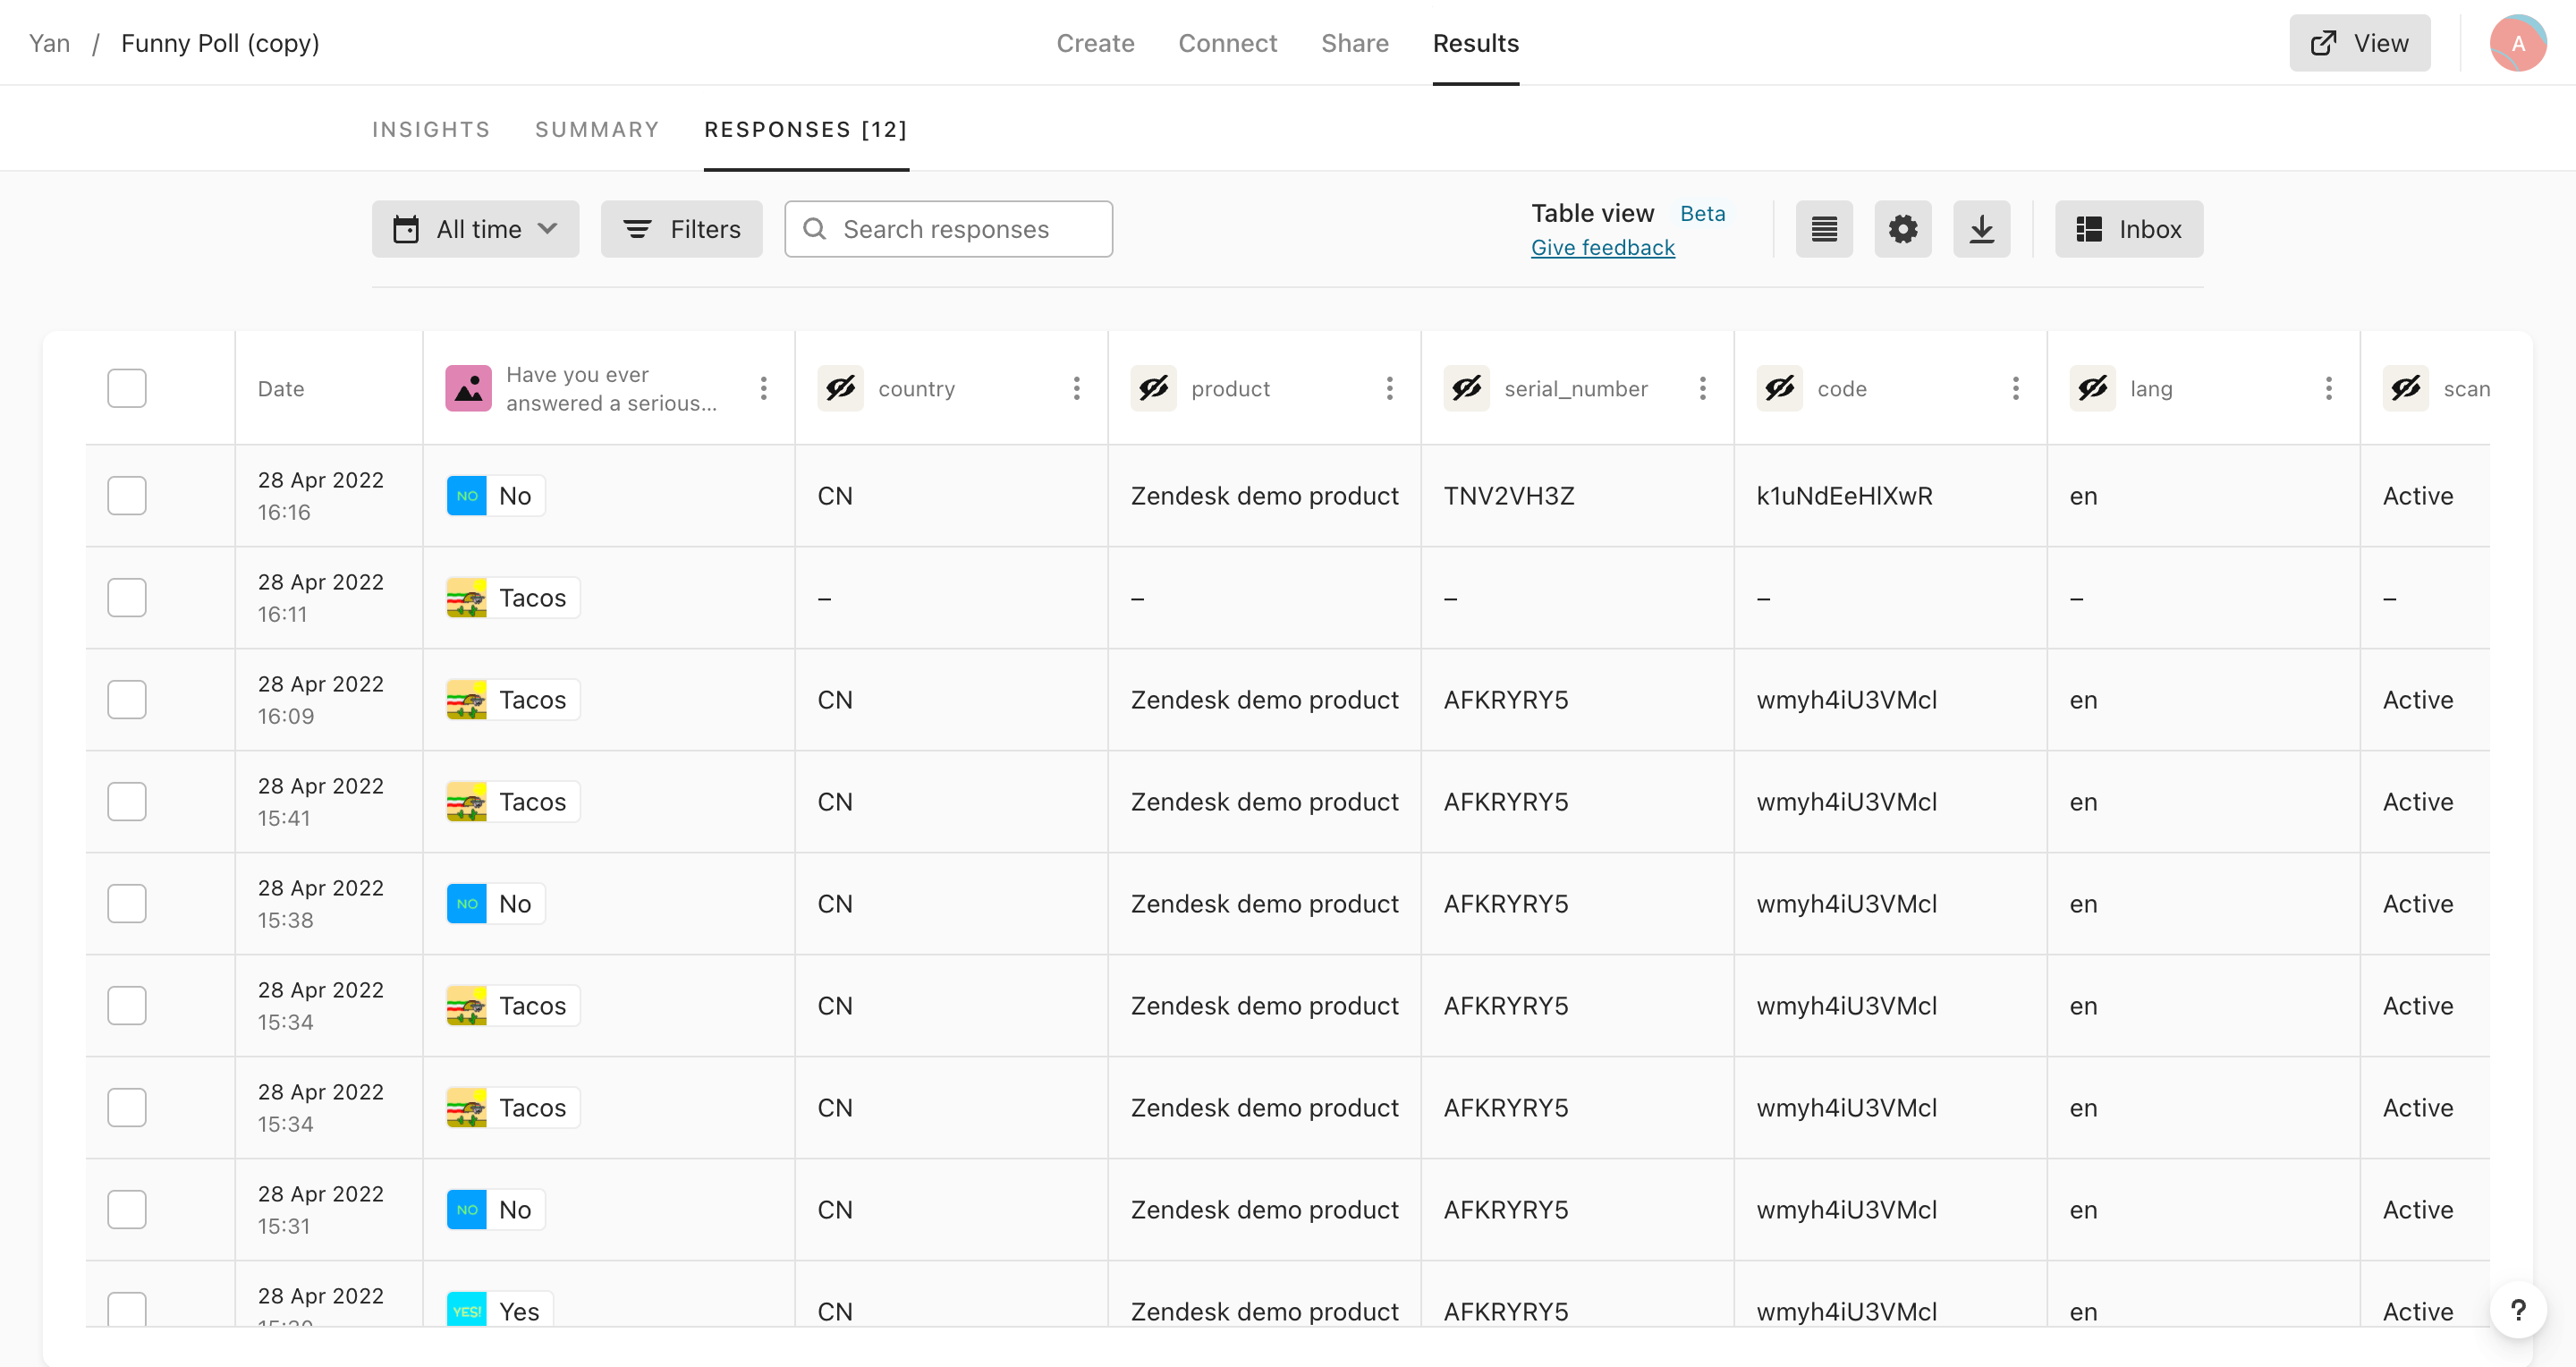Open the code column options menu
Screen dimensions: 2576x1367
2015,388
